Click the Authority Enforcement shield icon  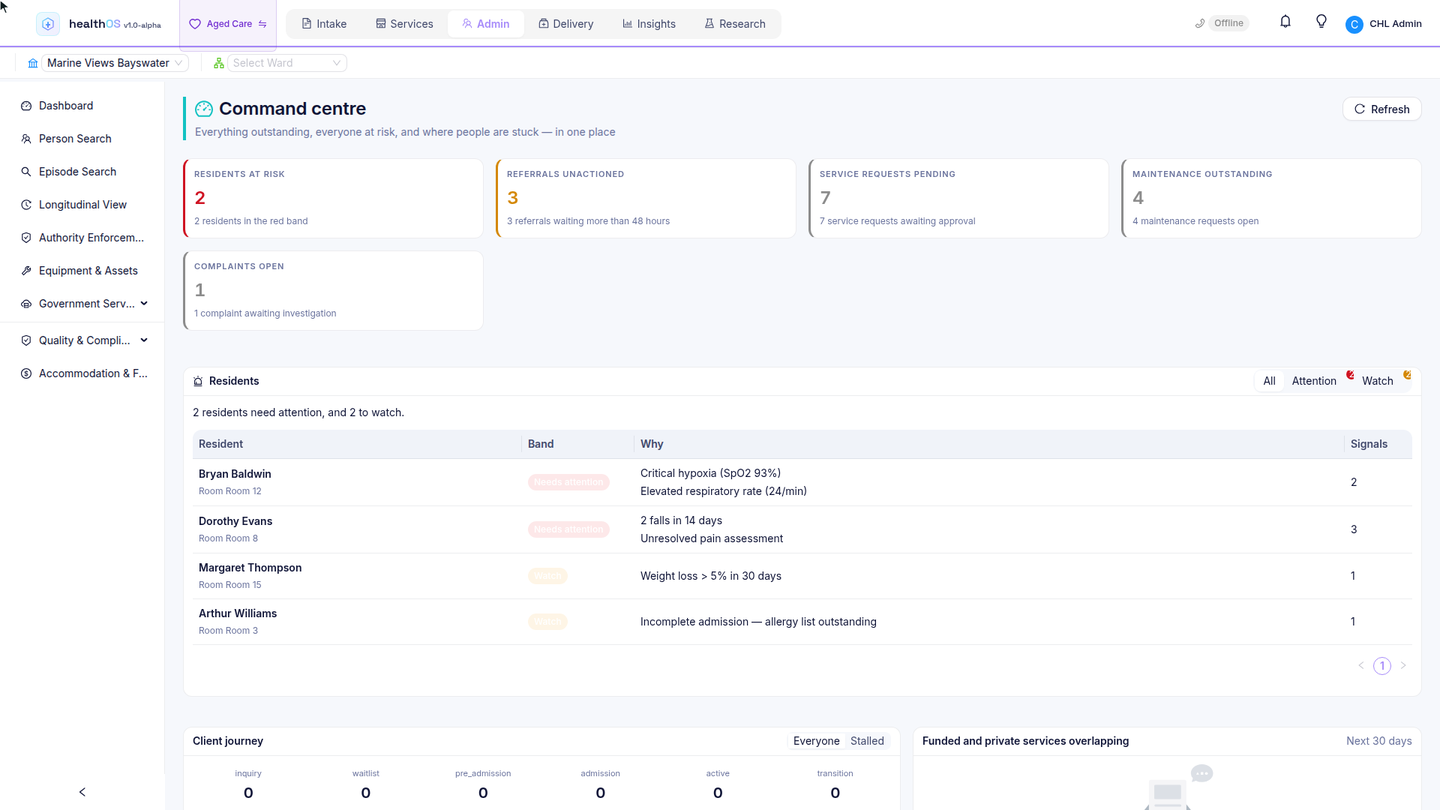26,238
